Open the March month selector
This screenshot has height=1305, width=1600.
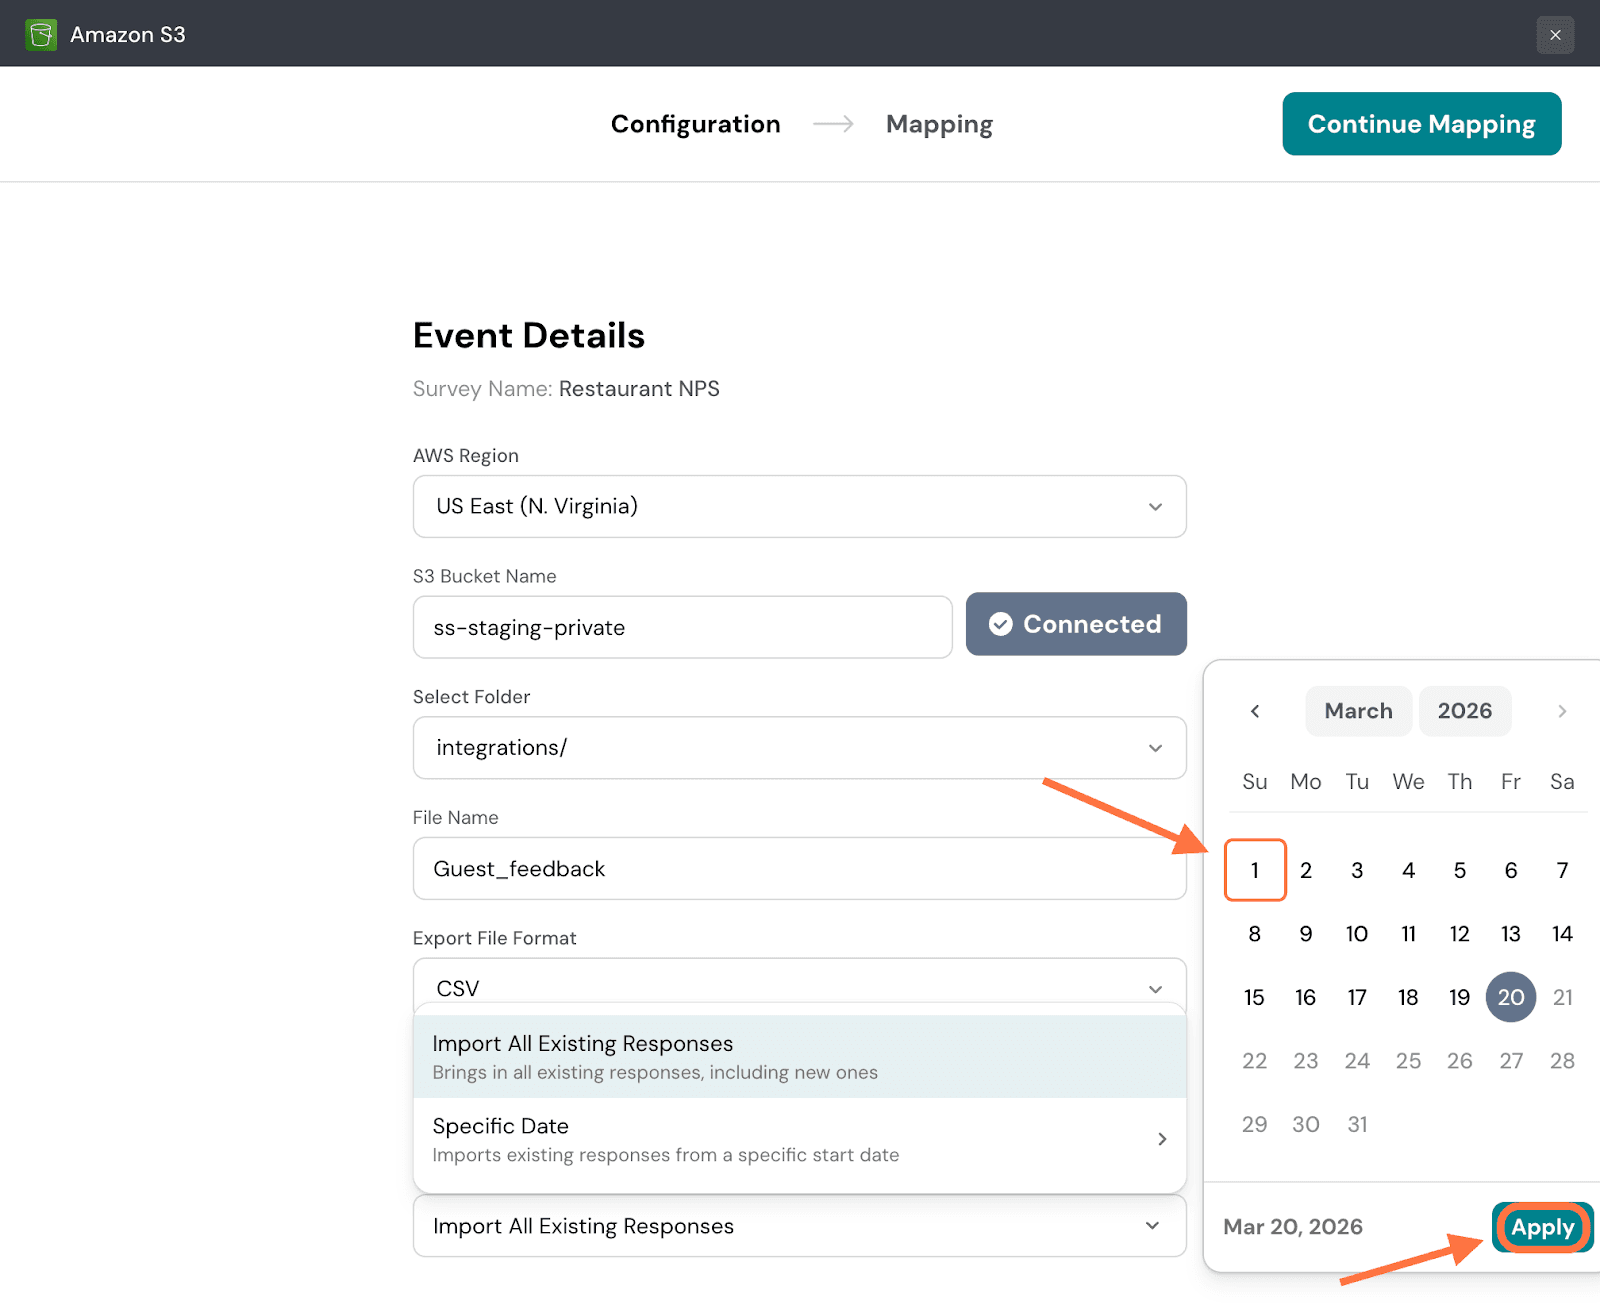point(1357,711)
